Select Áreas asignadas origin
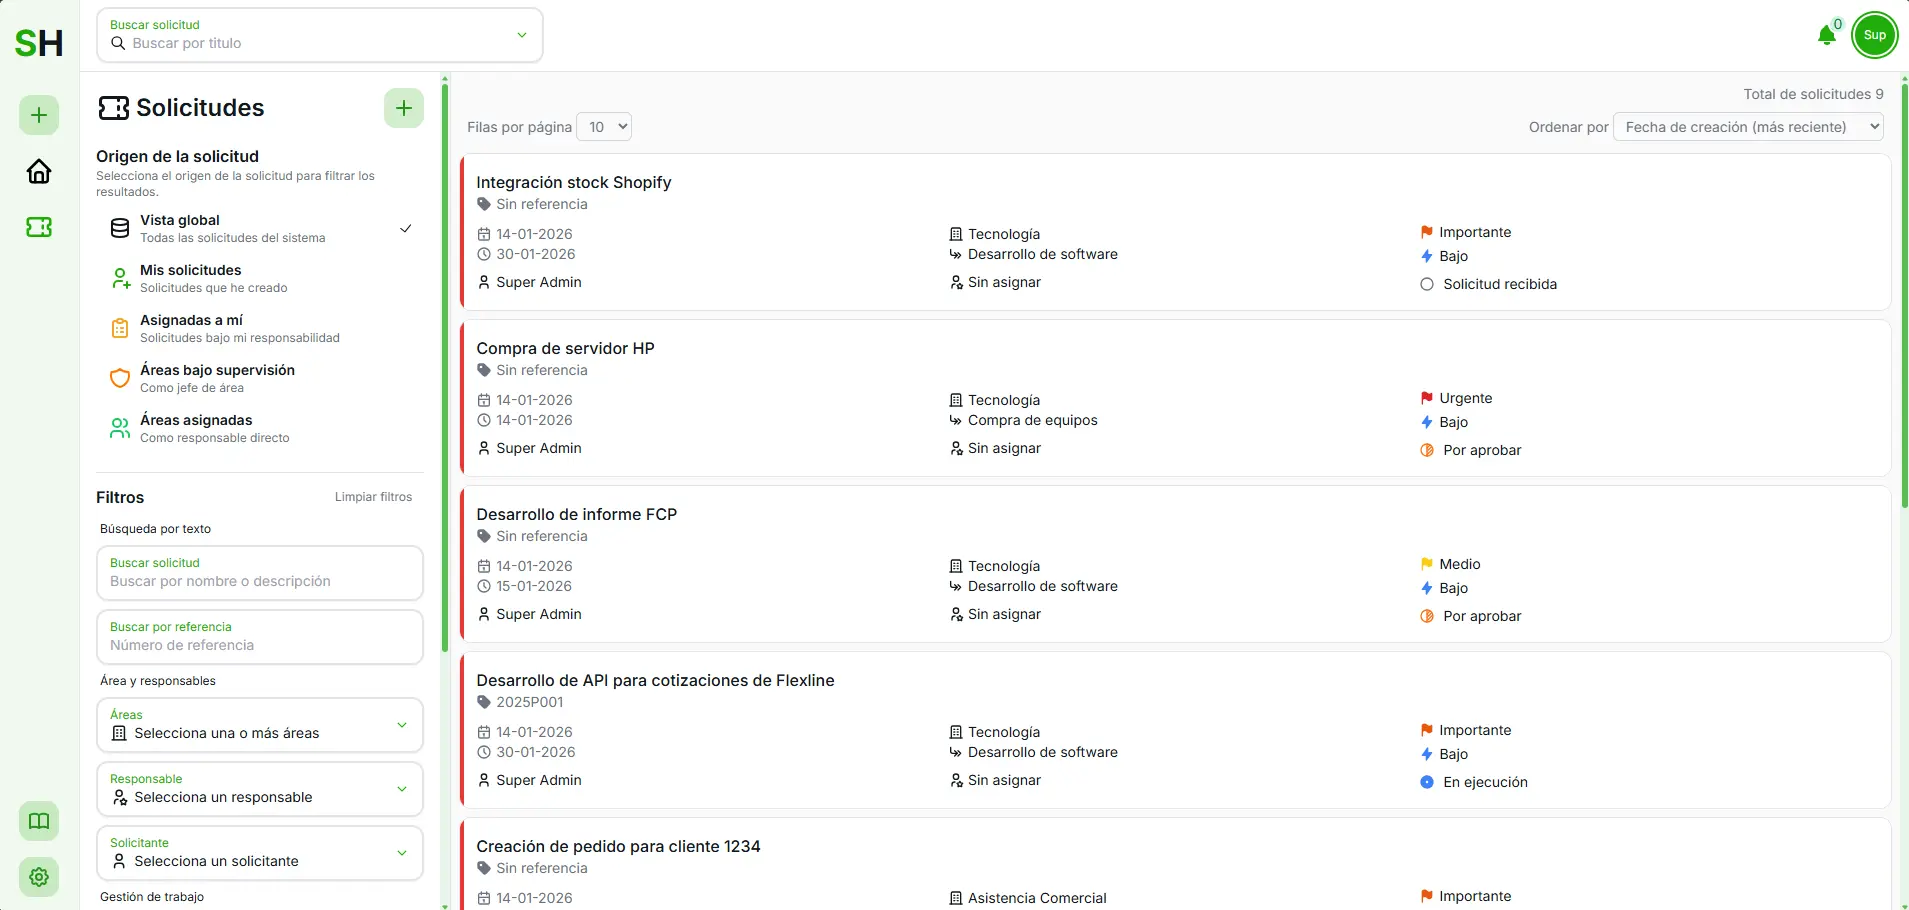Viewport: 1909px width, 910px height. point(260,428)
